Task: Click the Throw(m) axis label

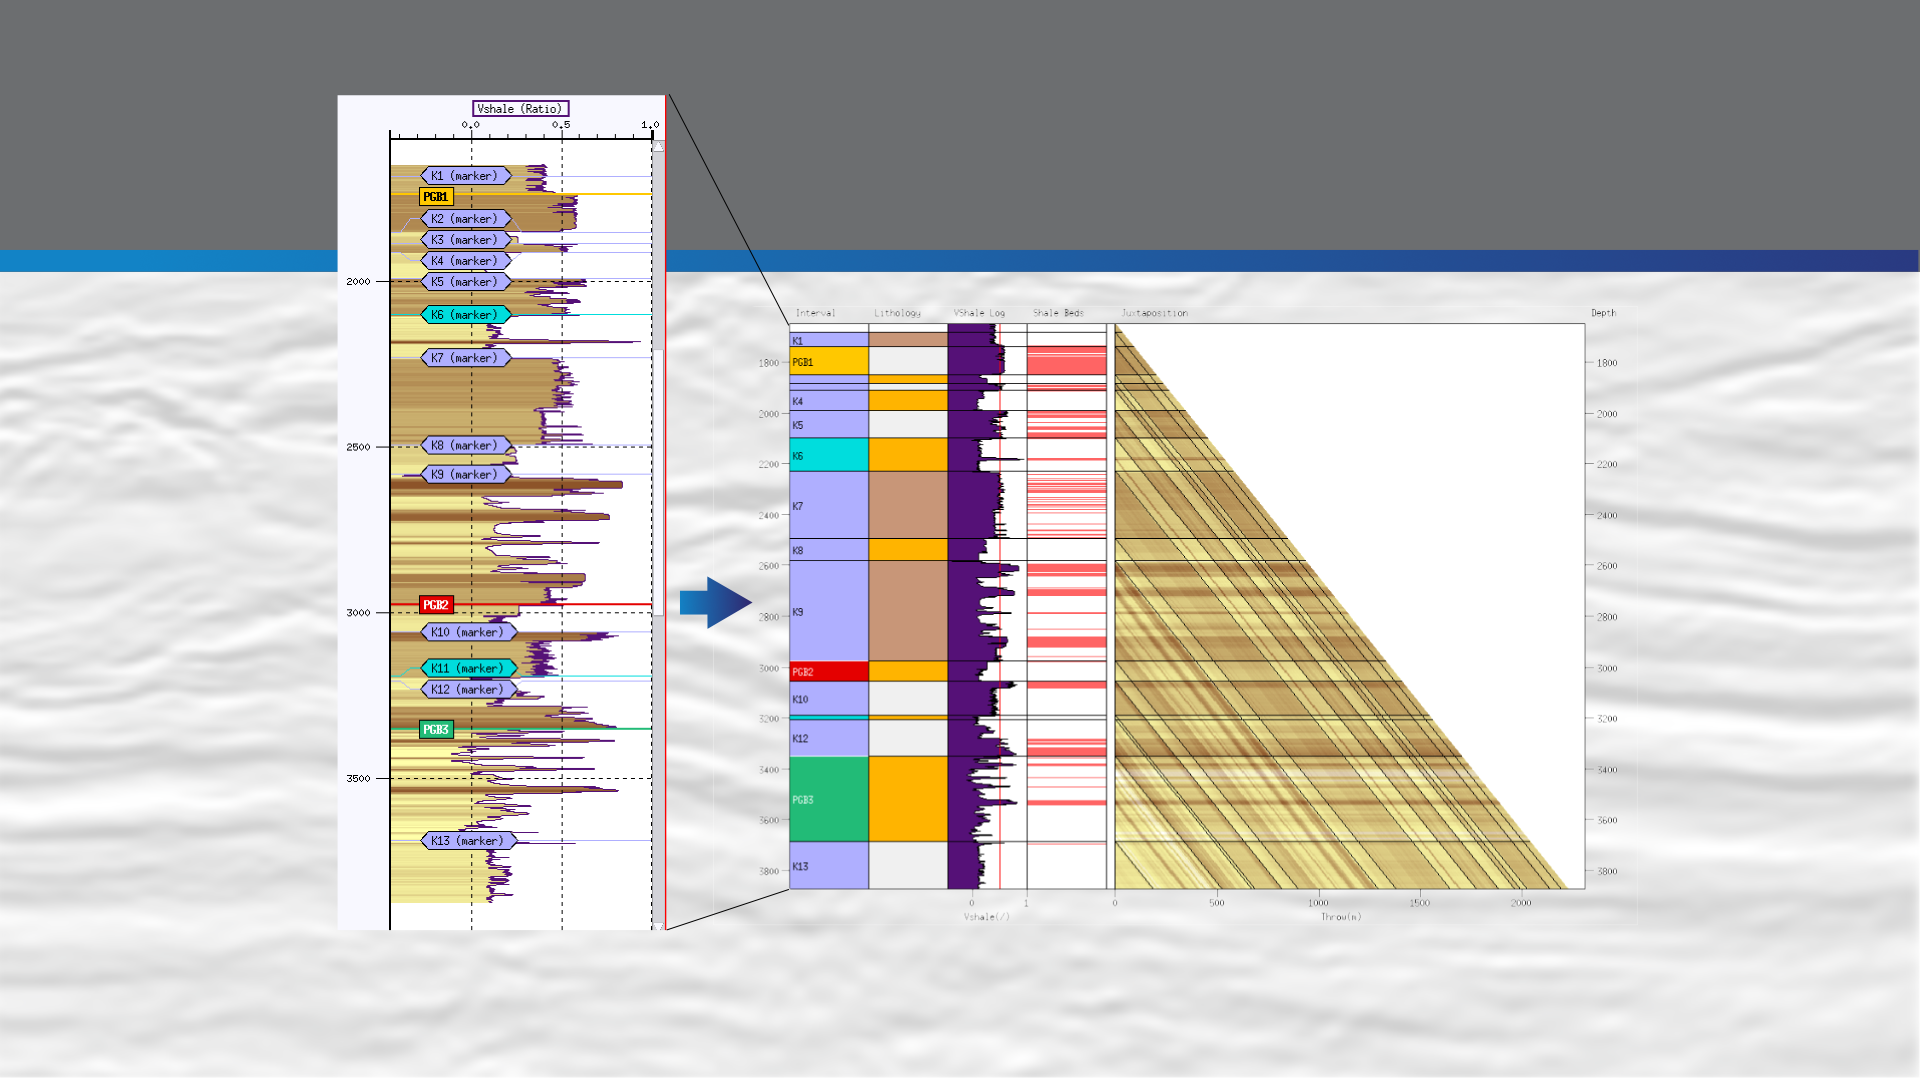Action: click(x=1341, y=917)
